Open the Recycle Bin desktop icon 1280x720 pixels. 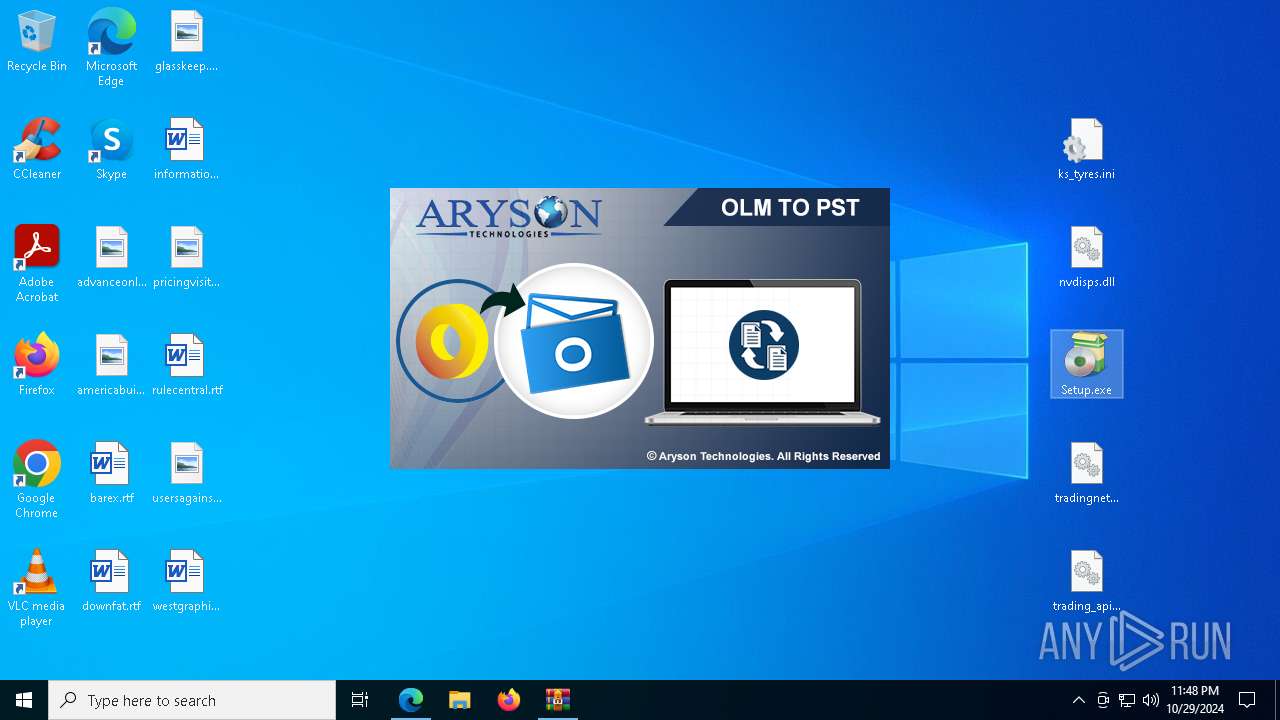tap(37, 42)
